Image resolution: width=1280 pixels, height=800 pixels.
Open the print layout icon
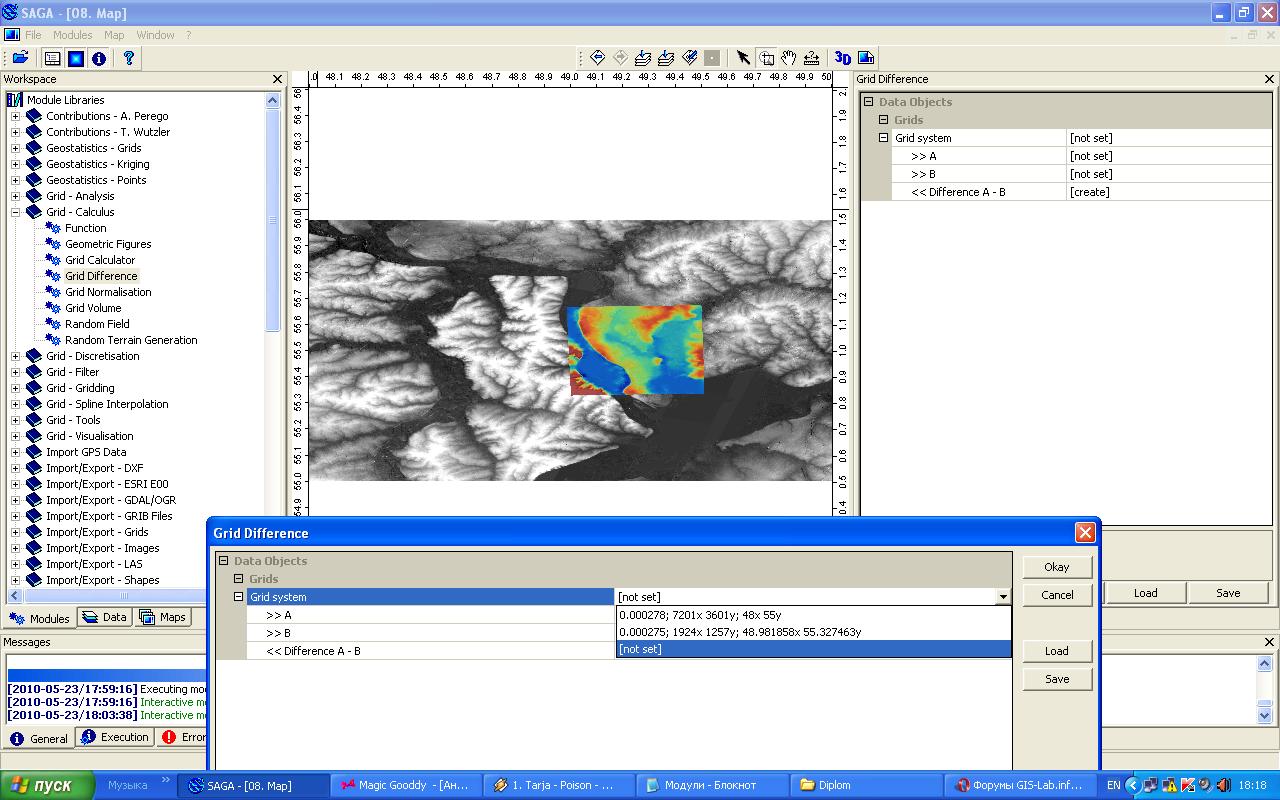[x=866, y=58]
